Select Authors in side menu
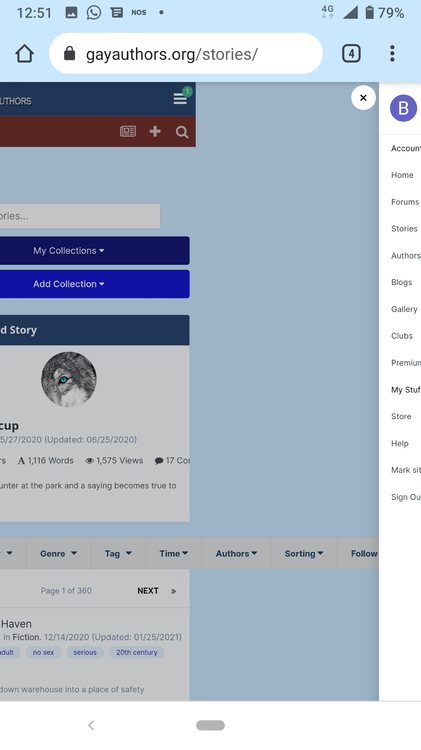Image resolution: width=421 pixels, height=750 pixels. click(x=406, y=255)
